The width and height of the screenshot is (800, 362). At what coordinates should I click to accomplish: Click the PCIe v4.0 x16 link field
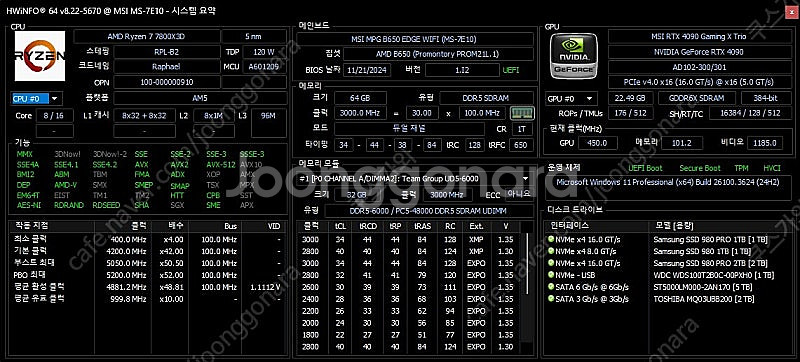click(x=698, y=82)
